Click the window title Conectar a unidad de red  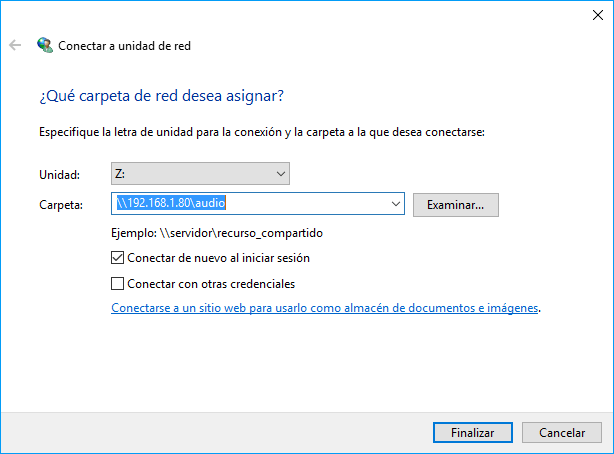[x=124, y=45]
